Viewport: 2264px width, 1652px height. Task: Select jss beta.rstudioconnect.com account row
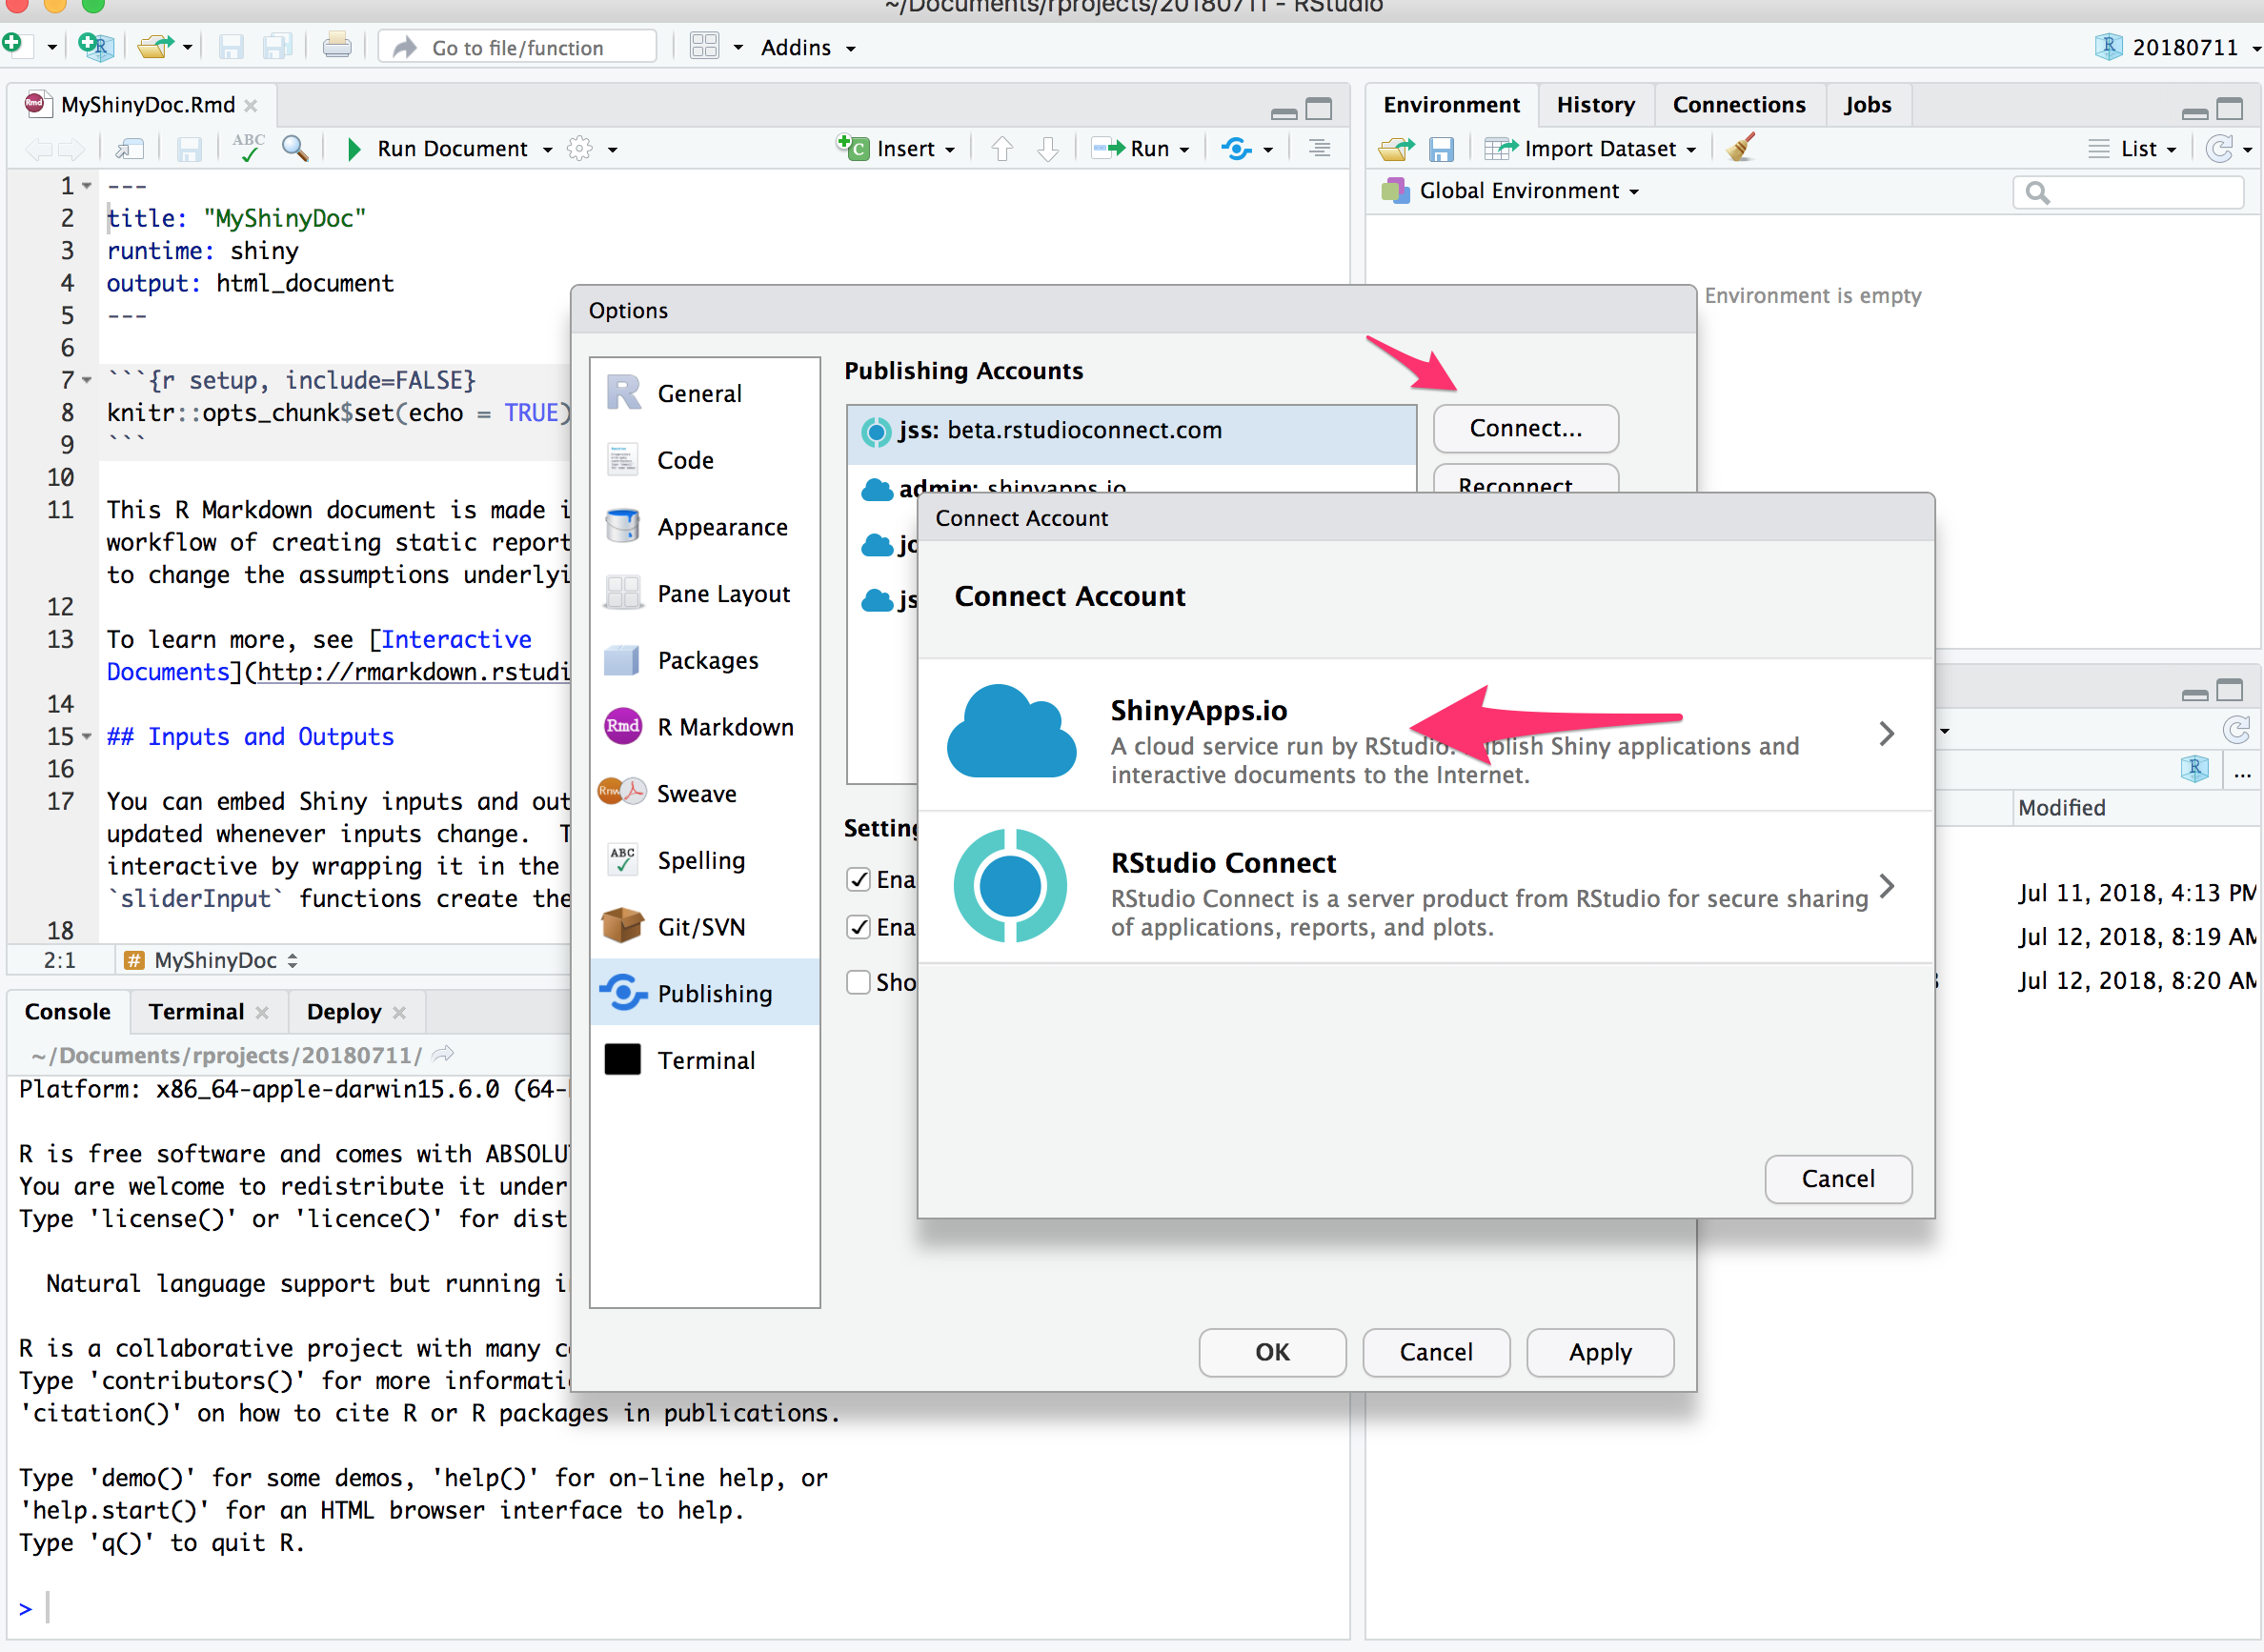click(1131, 431)
